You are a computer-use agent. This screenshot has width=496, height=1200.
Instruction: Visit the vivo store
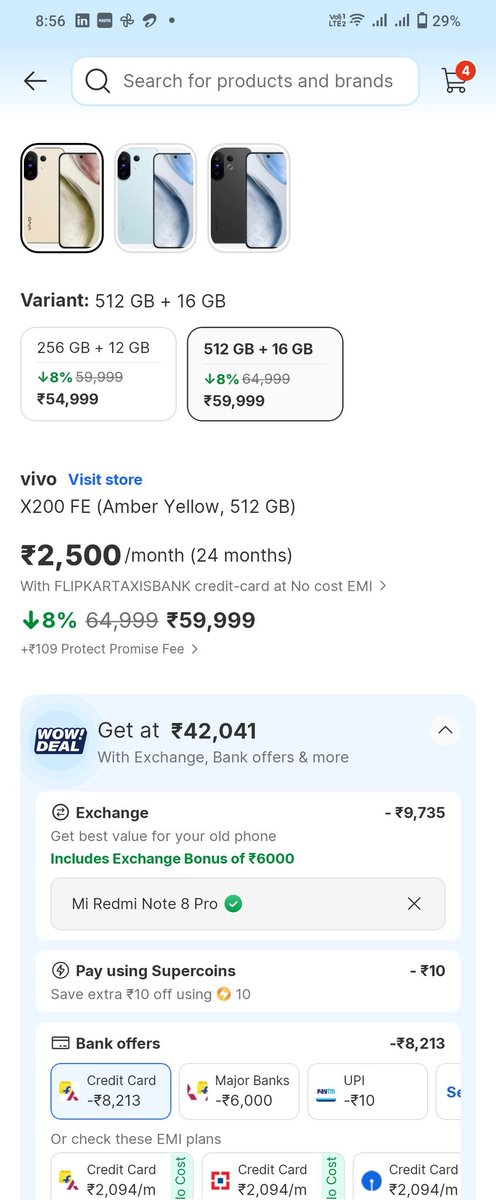coord(105,480)
